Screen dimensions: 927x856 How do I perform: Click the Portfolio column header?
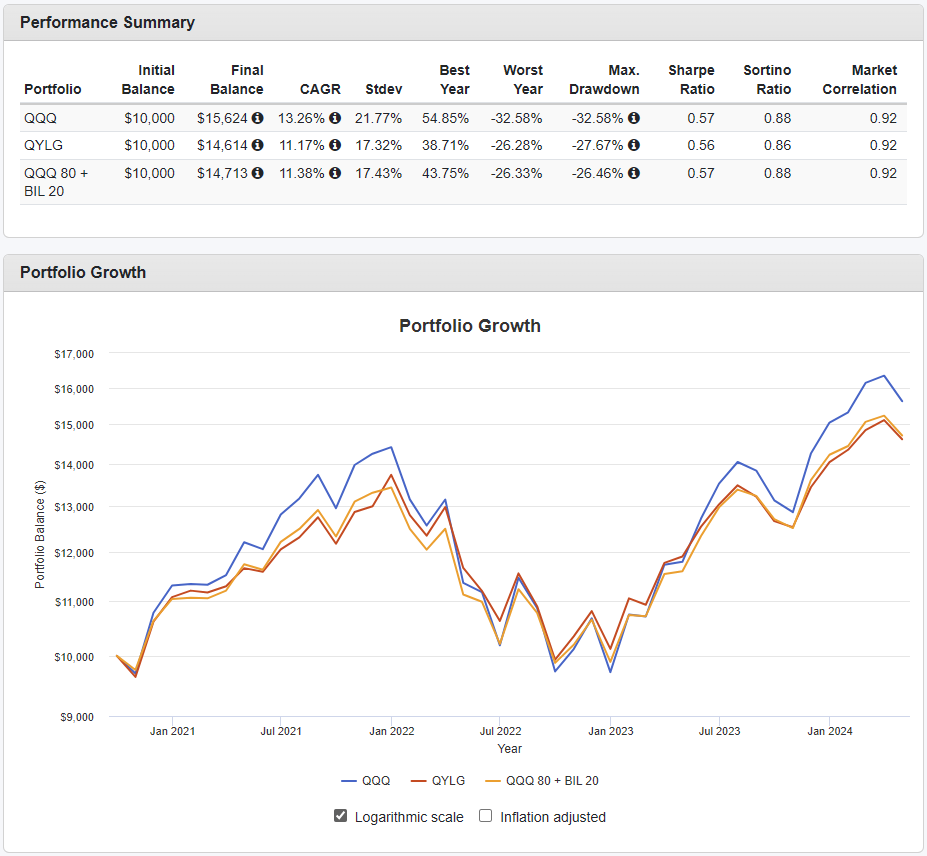pos(53,89)
